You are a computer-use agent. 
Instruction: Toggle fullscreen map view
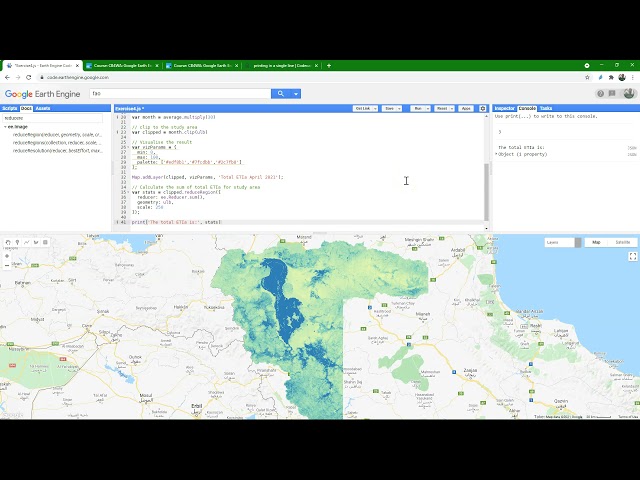click(x=633, y=256)
